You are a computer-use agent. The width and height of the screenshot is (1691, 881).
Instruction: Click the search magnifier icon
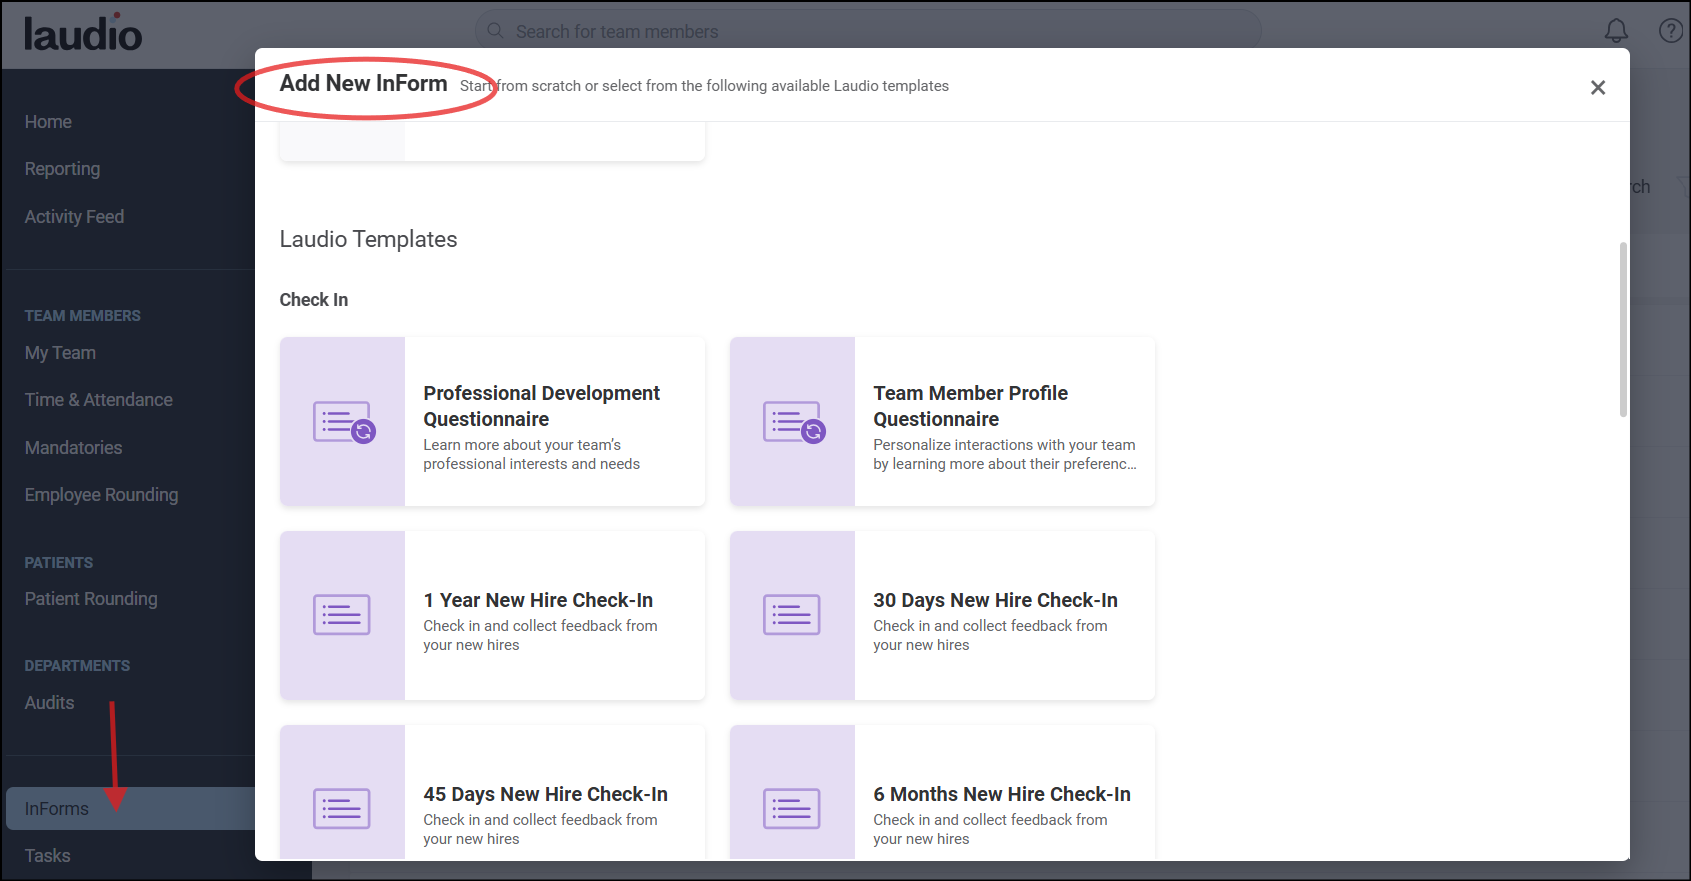(x=495, y=31)
